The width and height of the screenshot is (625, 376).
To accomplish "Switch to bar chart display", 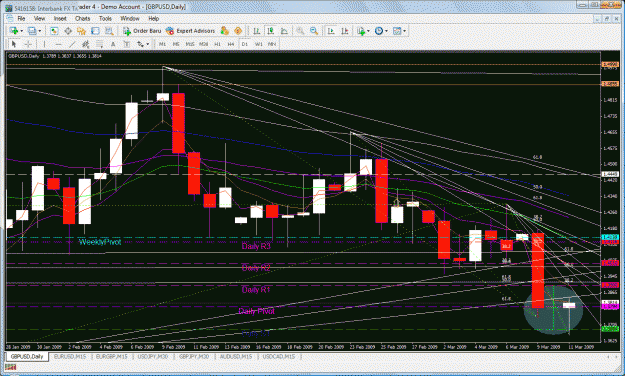I will point(257,31).
